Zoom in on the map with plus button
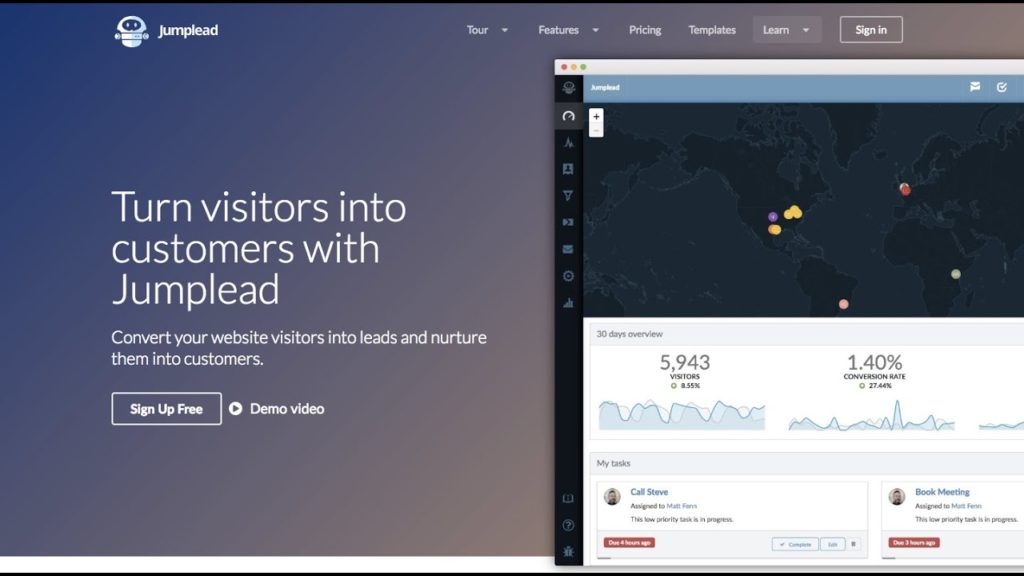 pyautogui.click(x=596, y=116)
